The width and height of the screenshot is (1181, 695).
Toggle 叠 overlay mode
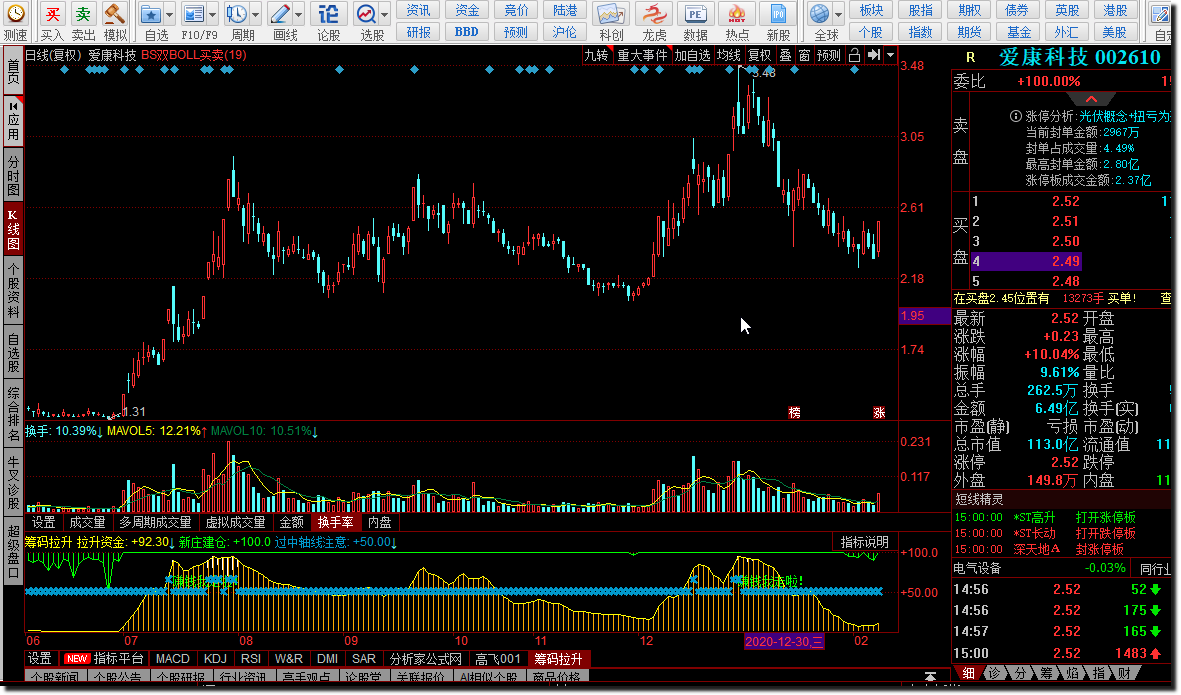coord(786,55)
